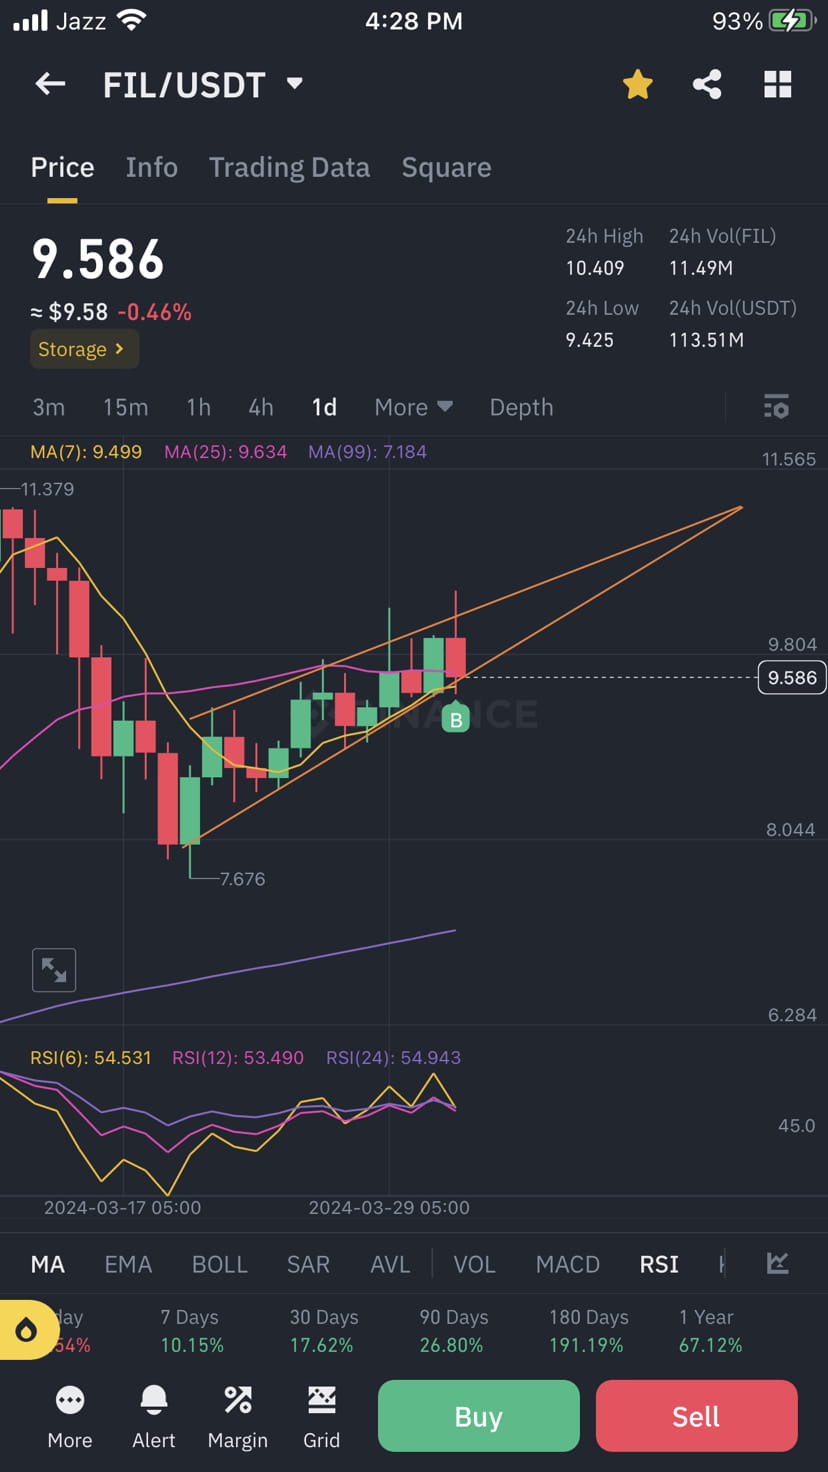Toggle the MA indicator
The image size is (828, 1472).
click(48, 1264)
